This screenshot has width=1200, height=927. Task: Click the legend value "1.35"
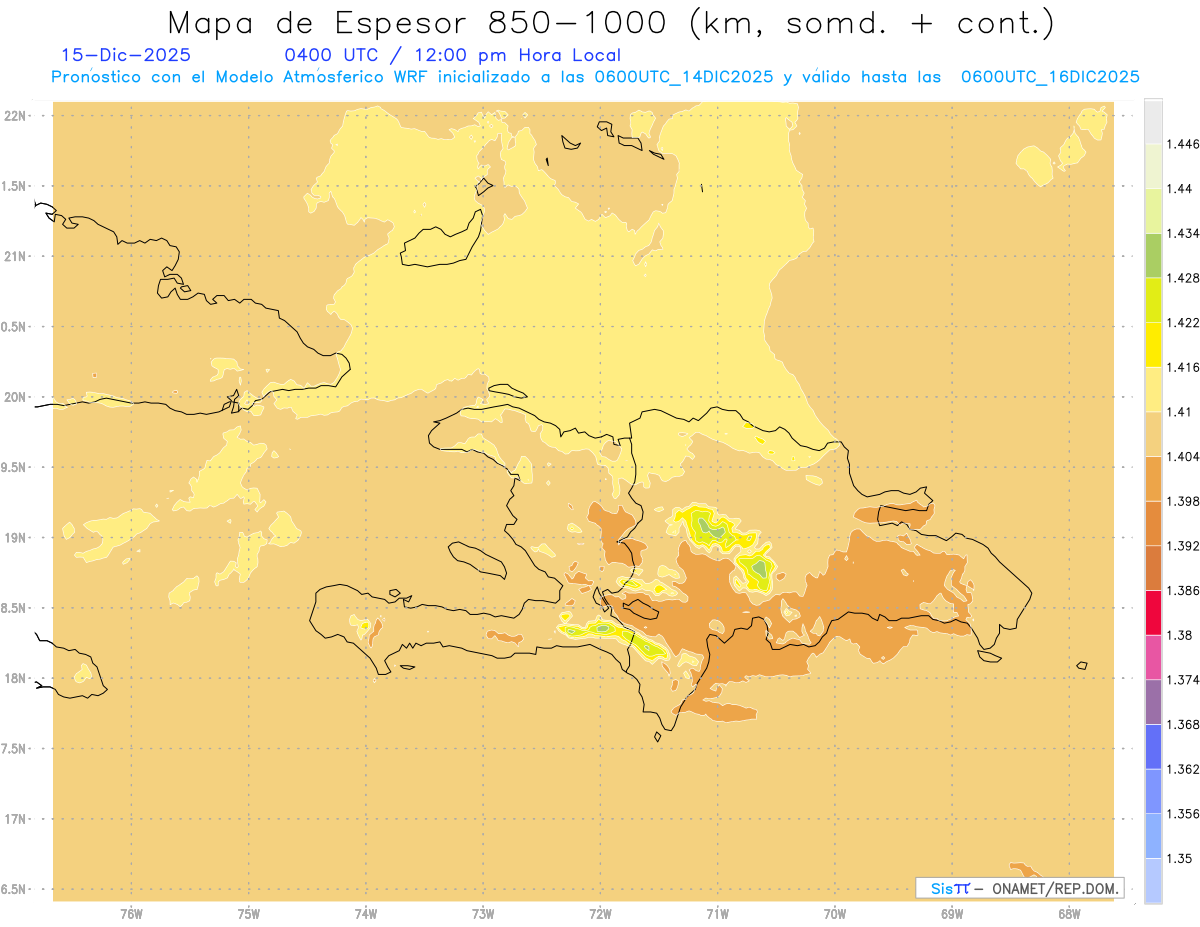tap(1180, 858)
